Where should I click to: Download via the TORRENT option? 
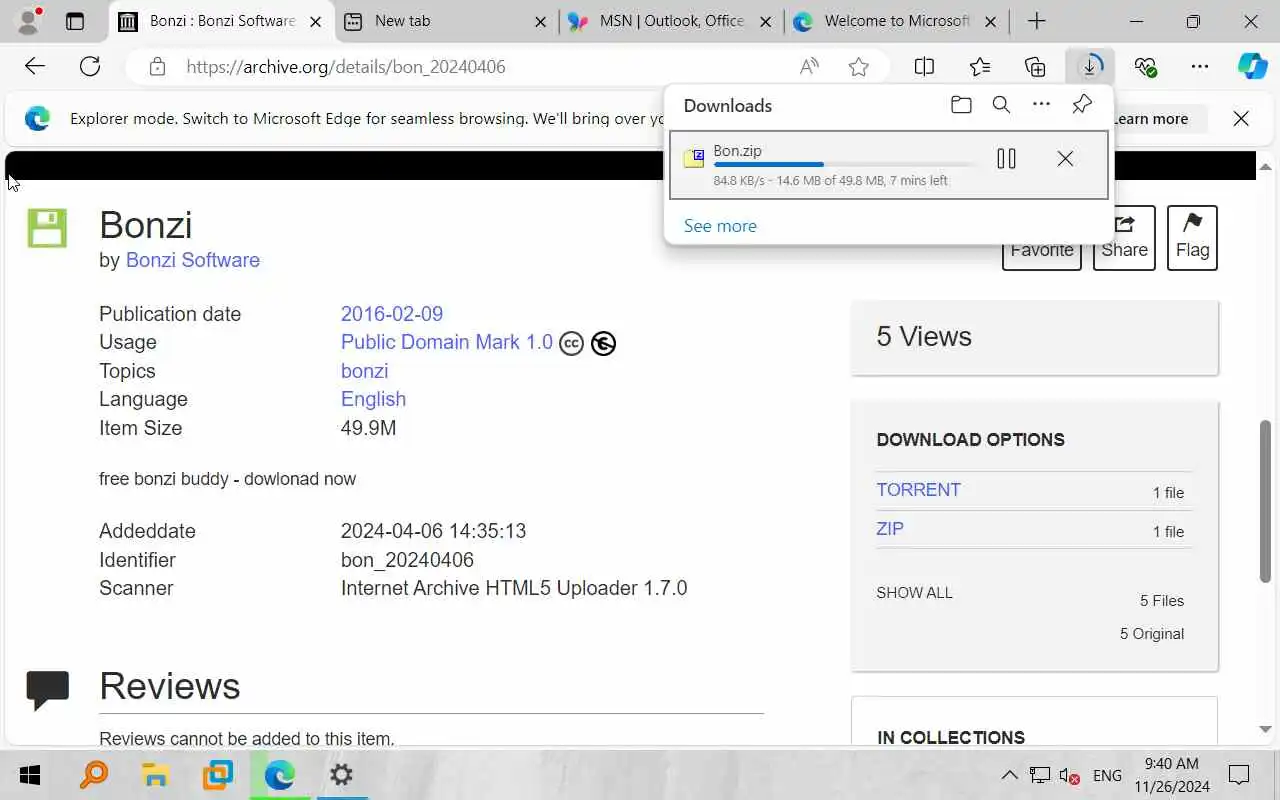[x=918, y=490]
